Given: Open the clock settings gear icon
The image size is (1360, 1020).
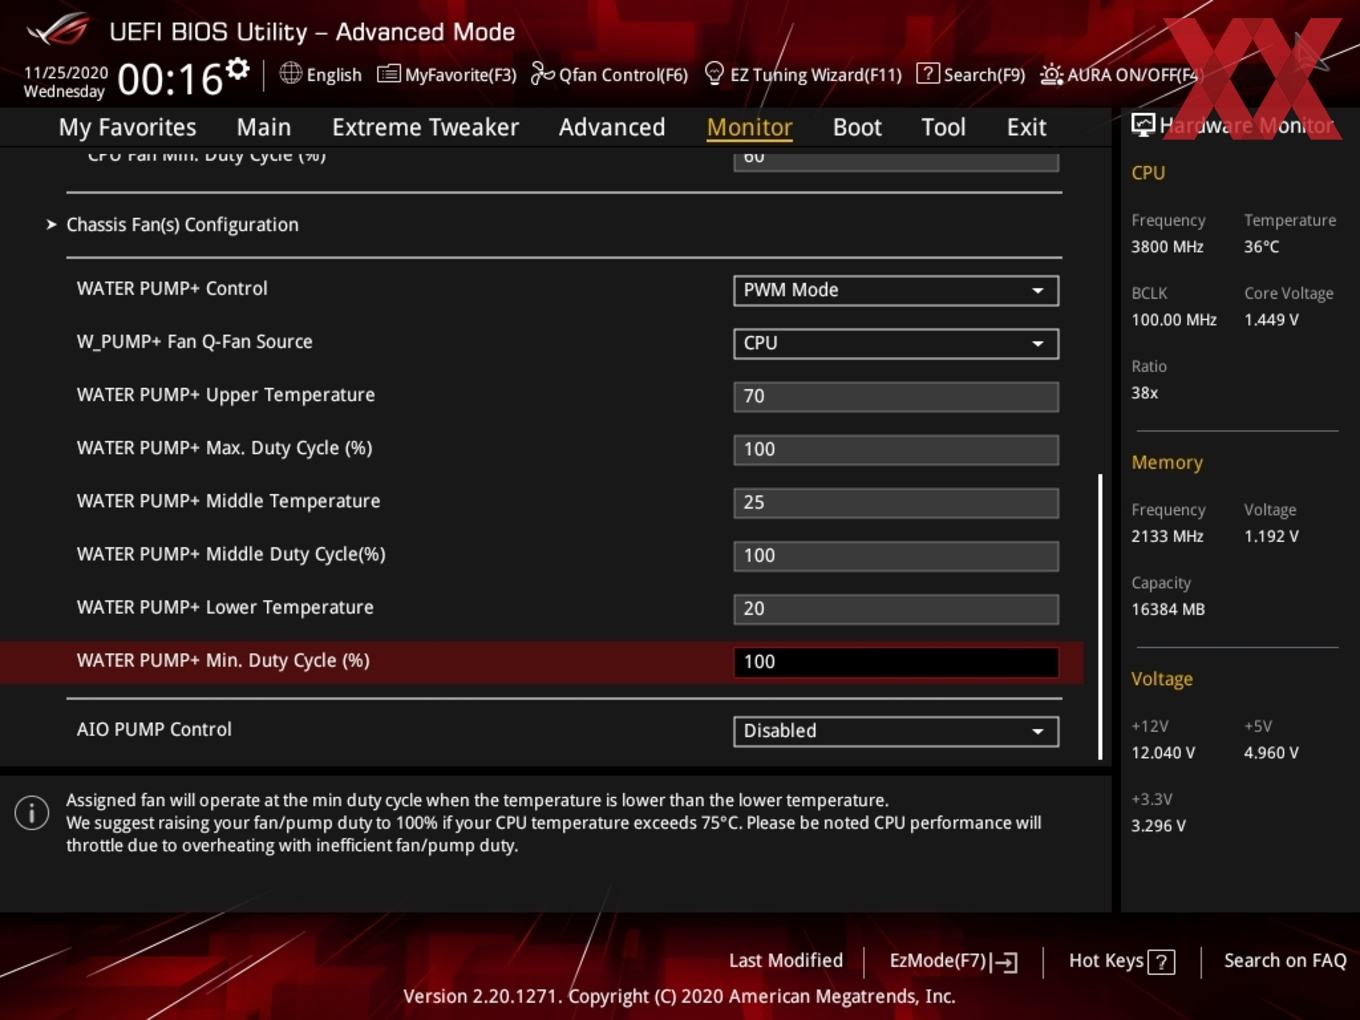Looking at the screenshot, I should click(237, 69).
